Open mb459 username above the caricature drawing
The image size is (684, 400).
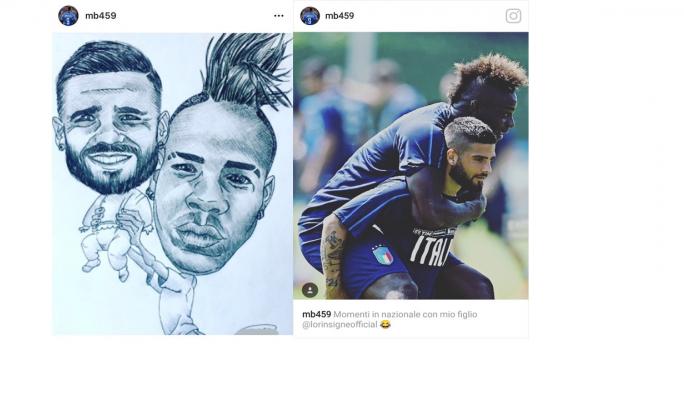[101, 16]
